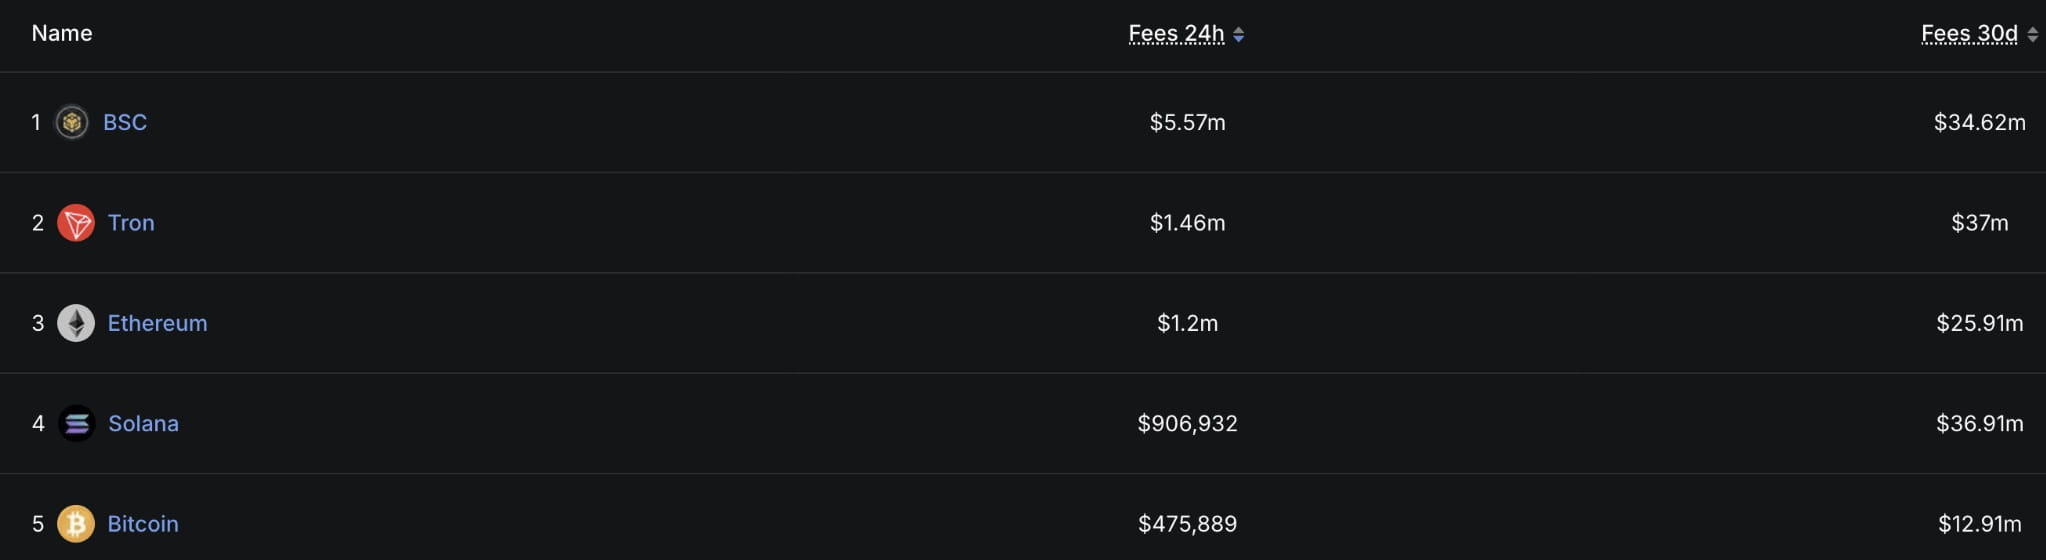Click the Name column header
Viewport: 2046px width, 560px height.
pyautogui.click(x=62, y=33)
